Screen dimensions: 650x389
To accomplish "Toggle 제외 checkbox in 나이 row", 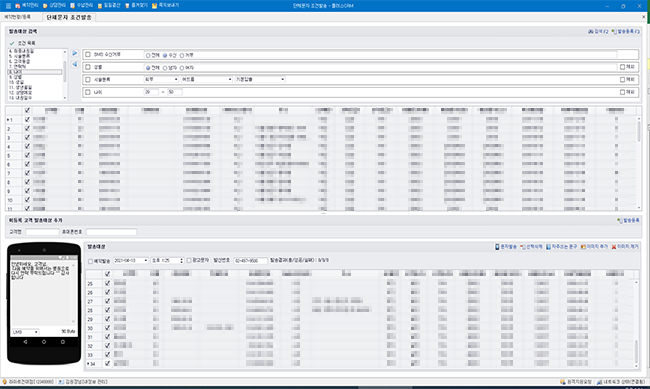I will point(622,92).
